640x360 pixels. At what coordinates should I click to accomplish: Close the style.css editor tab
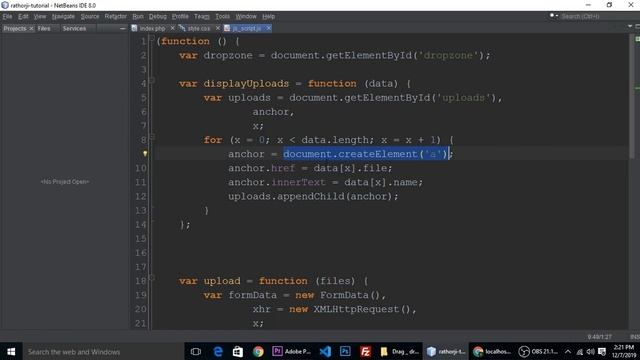tap(218, 28)
